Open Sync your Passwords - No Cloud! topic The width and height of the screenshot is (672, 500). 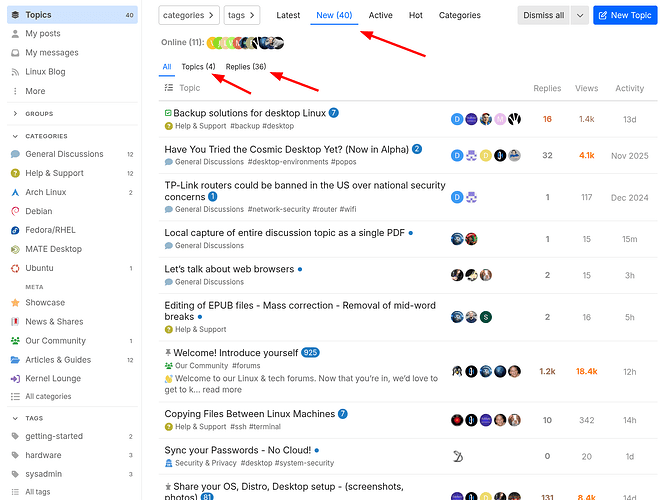click(x=238, y=450)
